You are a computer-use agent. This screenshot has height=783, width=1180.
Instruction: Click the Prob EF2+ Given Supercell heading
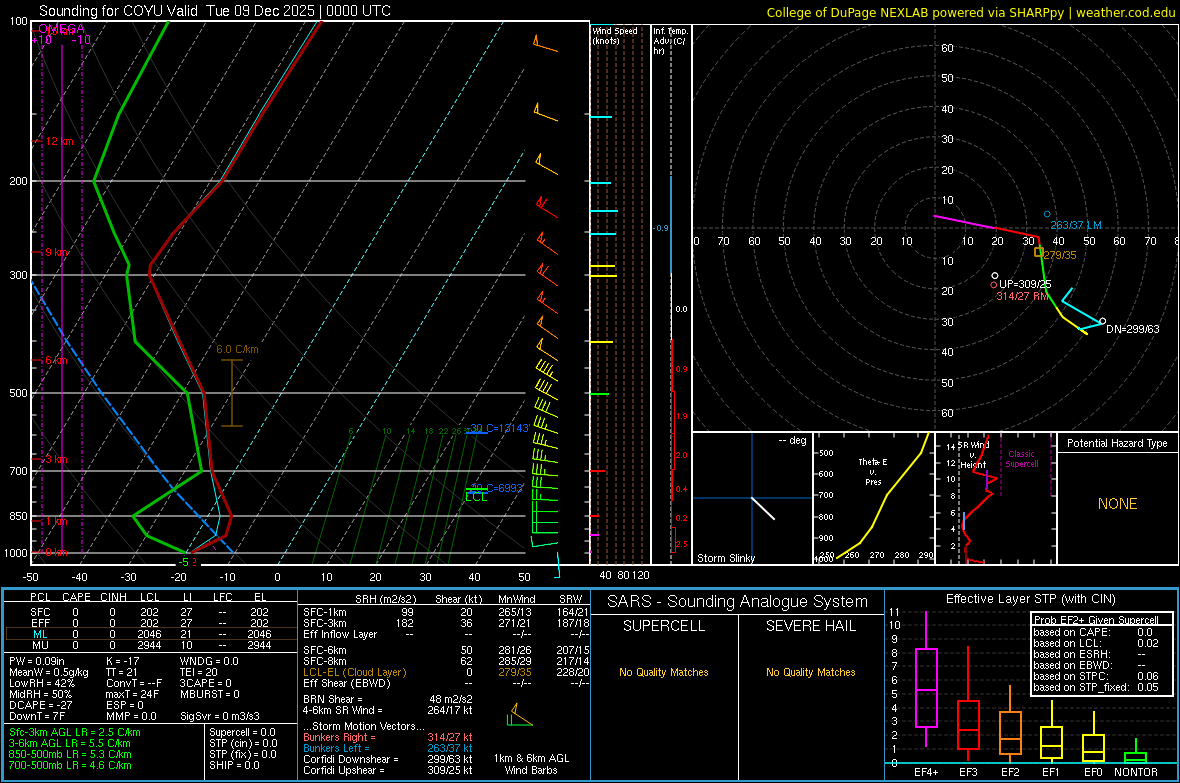[x=1096, y=620]
